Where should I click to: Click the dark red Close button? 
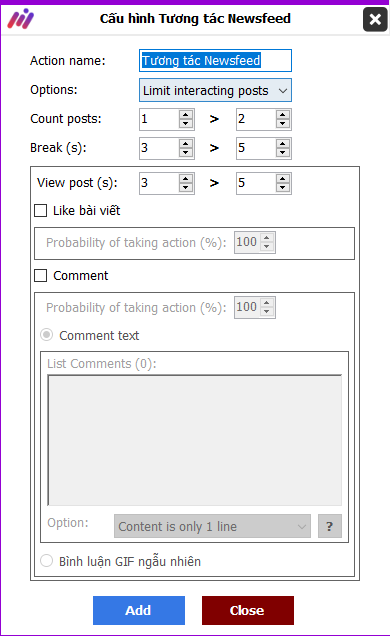(248, 610)
